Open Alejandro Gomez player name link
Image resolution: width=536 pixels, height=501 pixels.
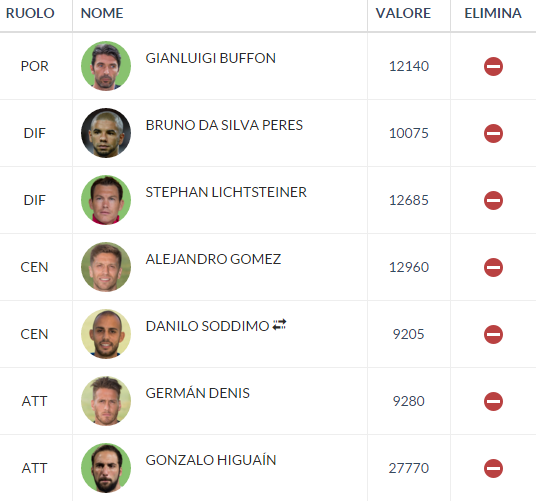pyautogui.click(x=213, y=259)
